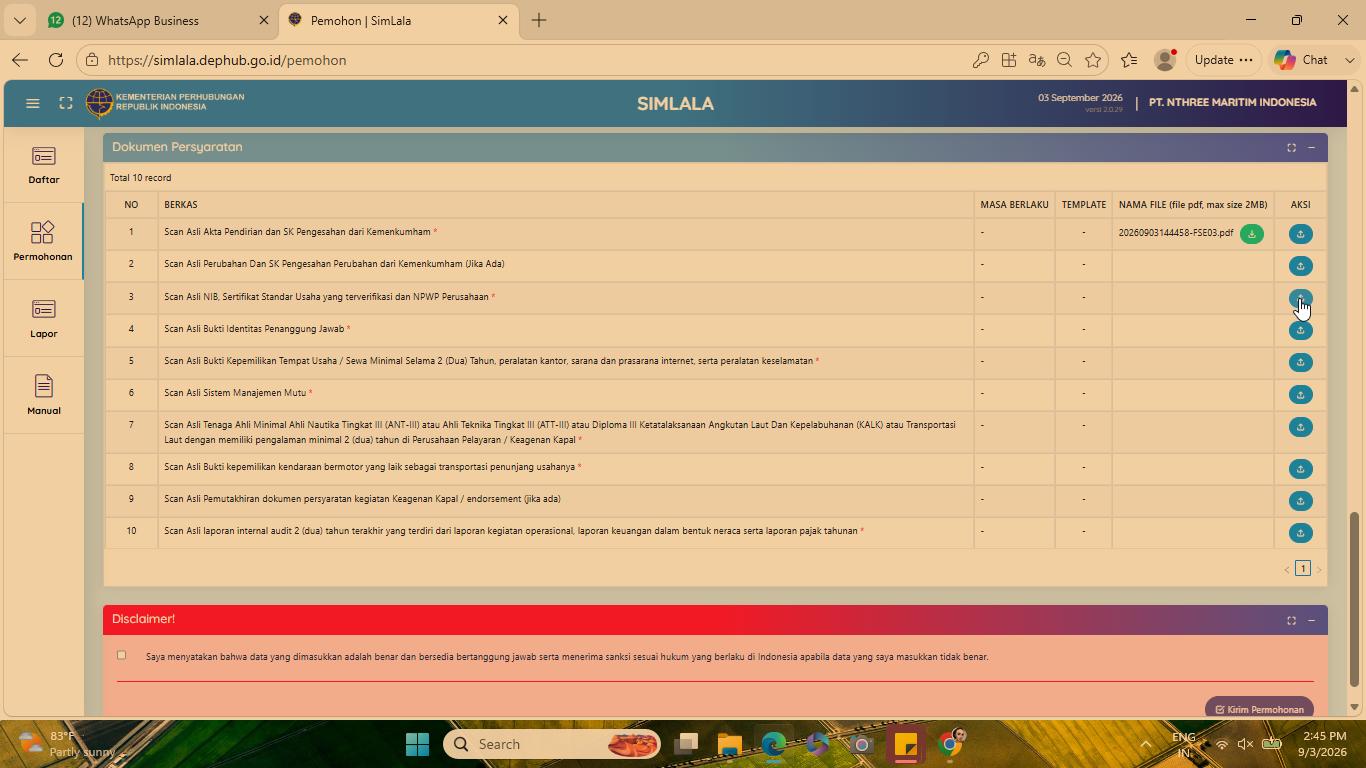
Task: Upload file for Scan Asli Sistem Manajemen Mutu
Action: coord(1300,395)
